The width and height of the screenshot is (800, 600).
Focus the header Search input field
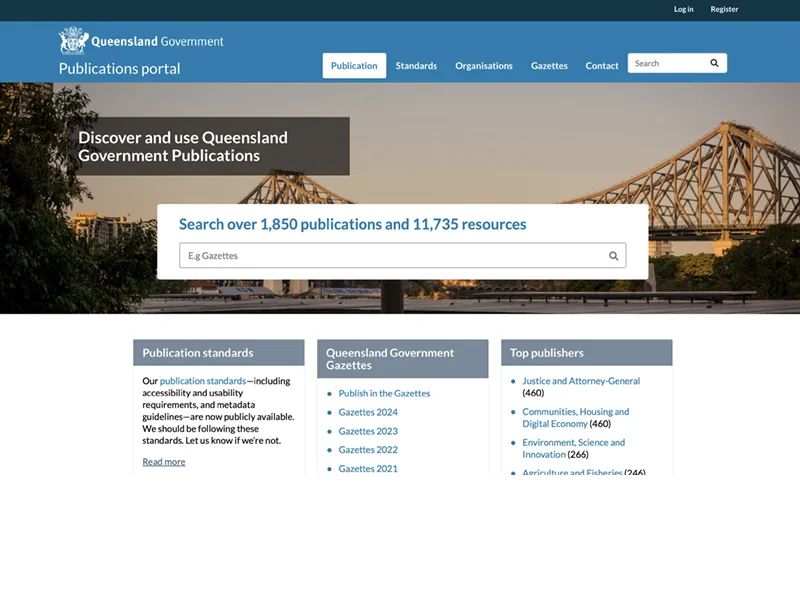pos(665,63)
